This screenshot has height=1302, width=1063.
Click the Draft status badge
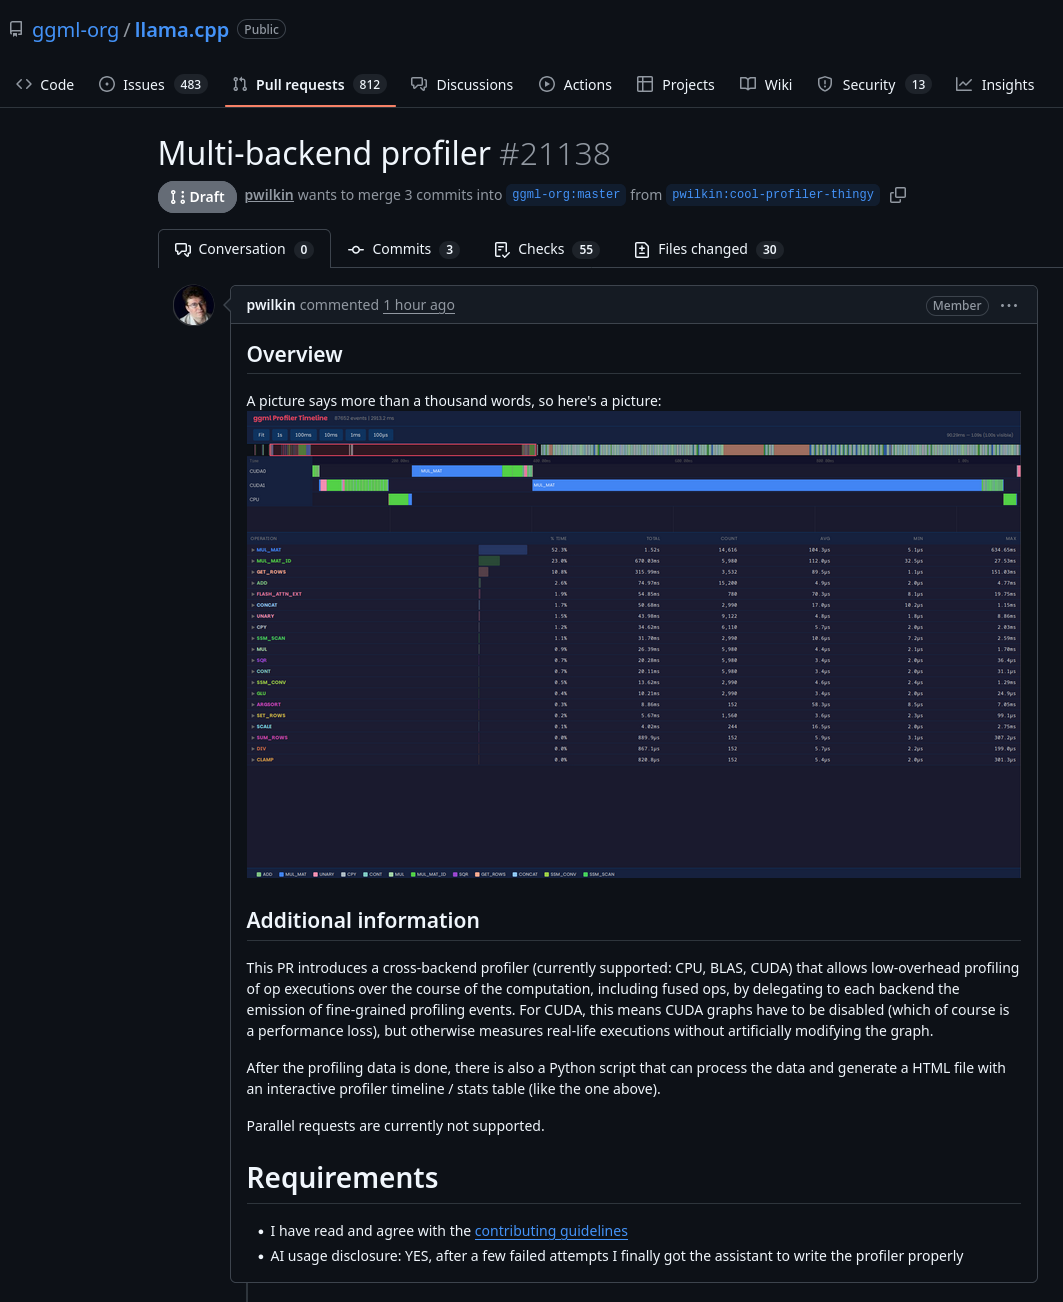pyautogui.click(x=197, y=197)
